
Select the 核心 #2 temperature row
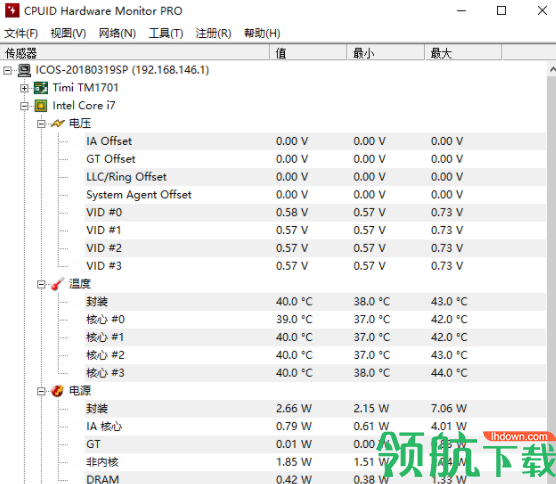pyautogui.click(x=315, y=355)
